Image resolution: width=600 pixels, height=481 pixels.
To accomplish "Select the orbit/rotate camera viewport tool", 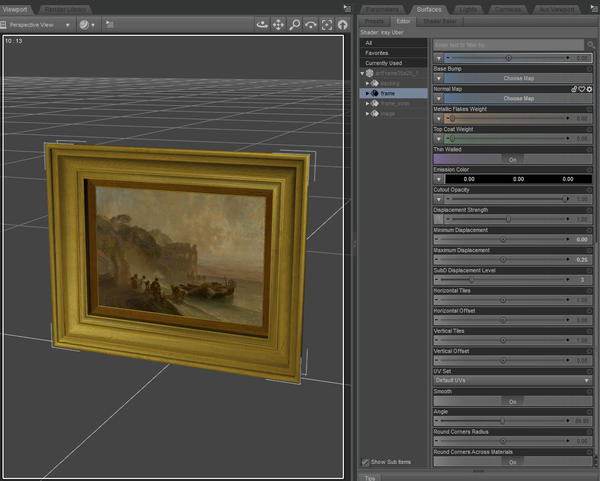I will [x=262, y=25].
